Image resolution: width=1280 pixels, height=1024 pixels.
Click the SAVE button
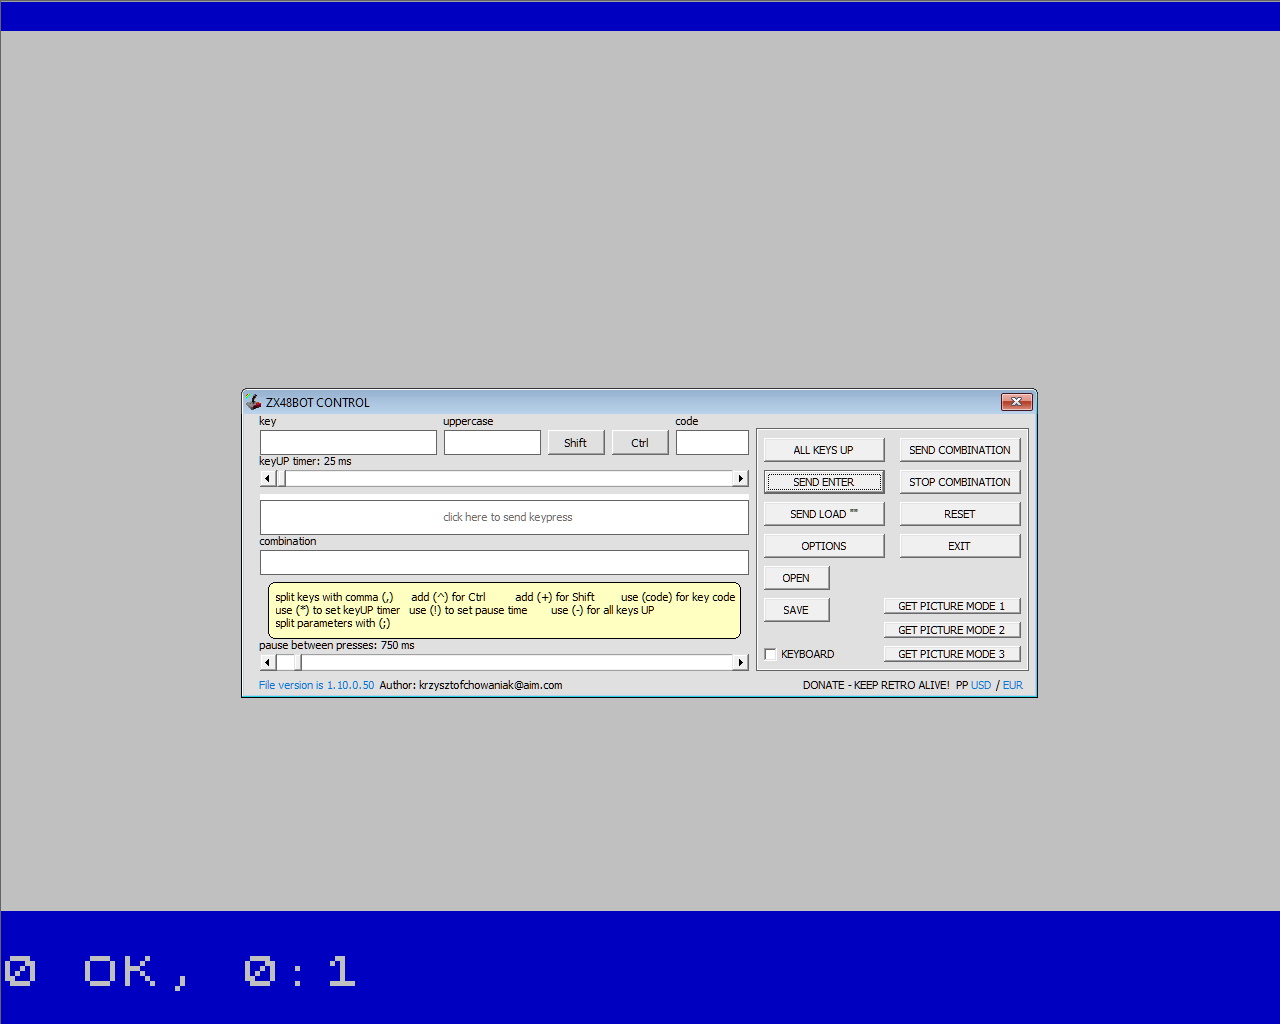(x=796, y=609)
